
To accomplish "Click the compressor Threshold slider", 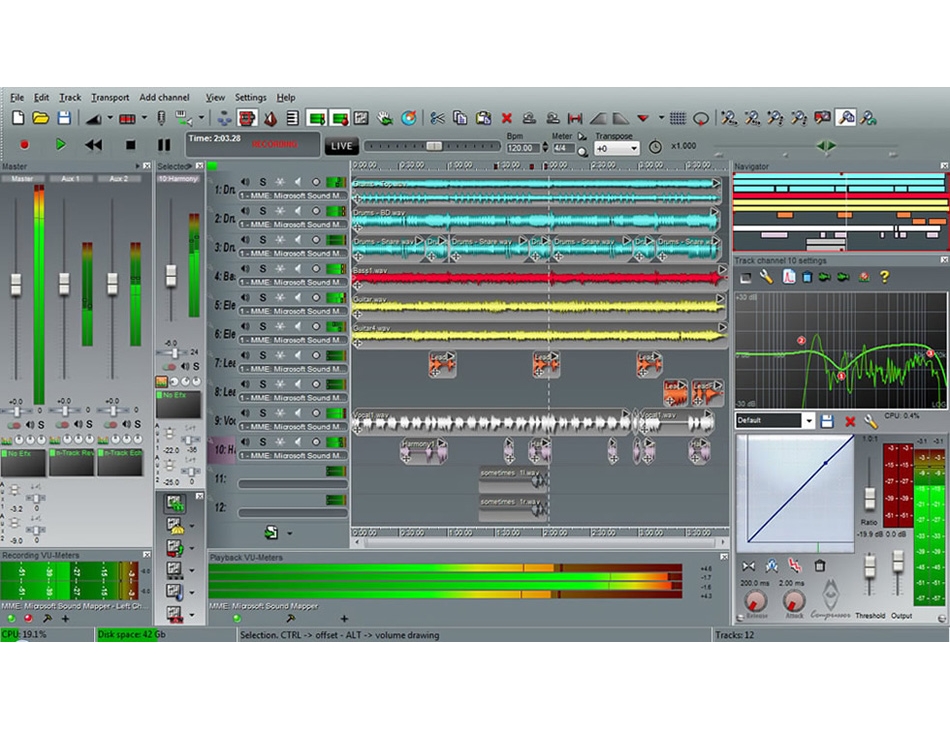I will [869, 566].
